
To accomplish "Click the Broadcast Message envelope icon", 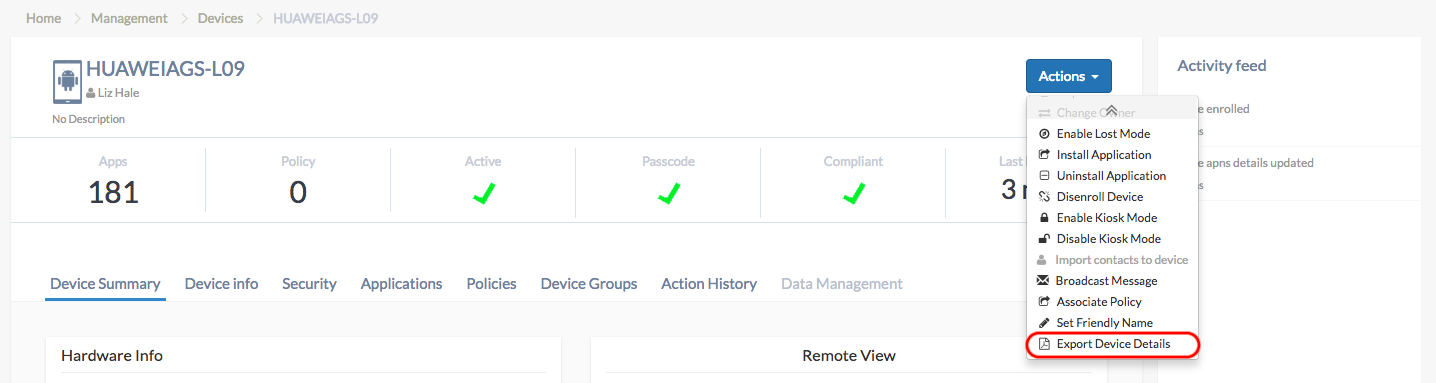I will click(x=1044, y=281).
